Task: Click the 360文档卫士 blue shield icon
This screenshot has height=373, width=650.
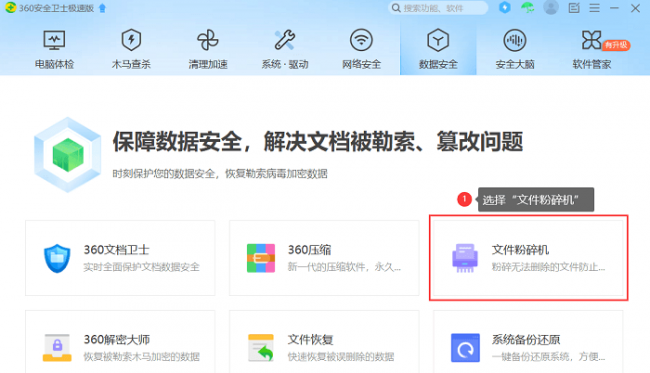Action: coord(57,258)
